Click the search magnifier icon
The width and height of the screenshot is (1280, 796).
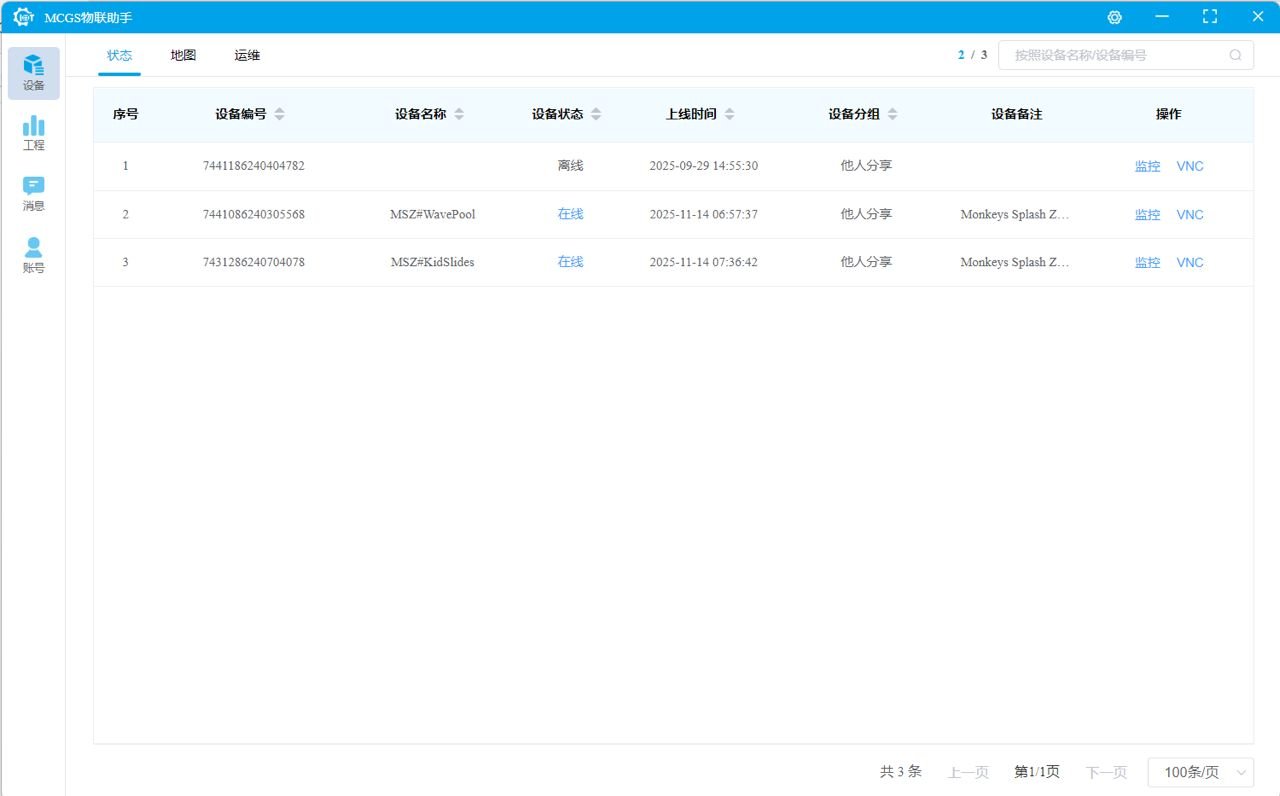[x=1236, y=55]
